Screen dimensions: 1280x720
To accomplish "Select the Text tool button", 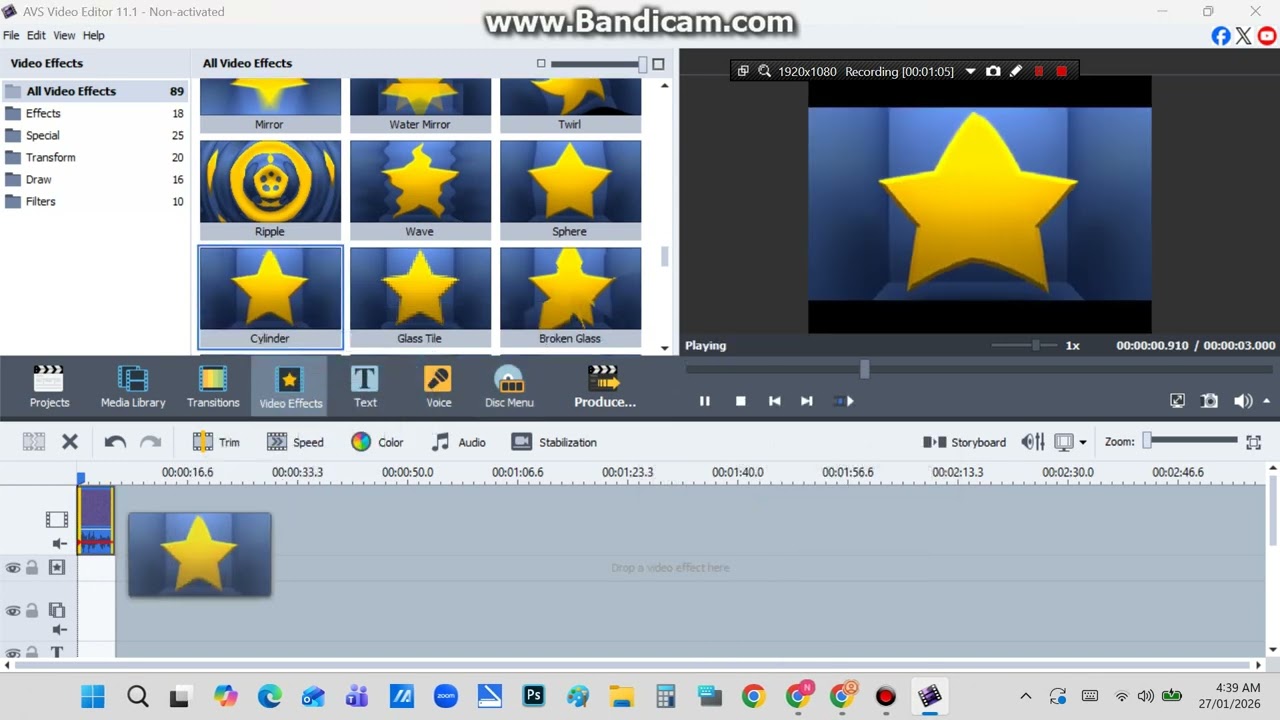I will tap(365, 387).
